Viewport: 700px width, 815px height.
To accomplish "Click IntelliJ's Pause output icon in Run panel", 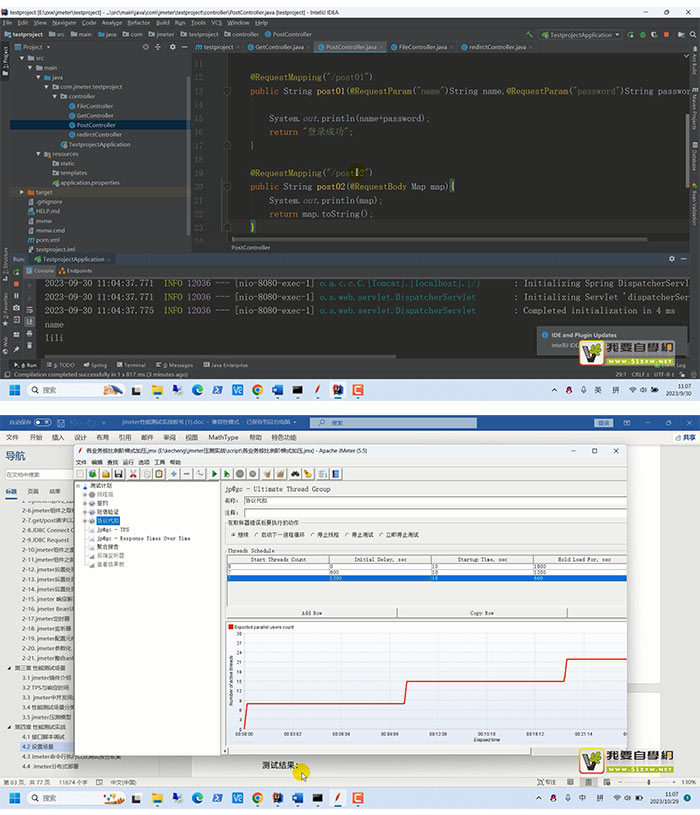I will [x=16, y=296].
